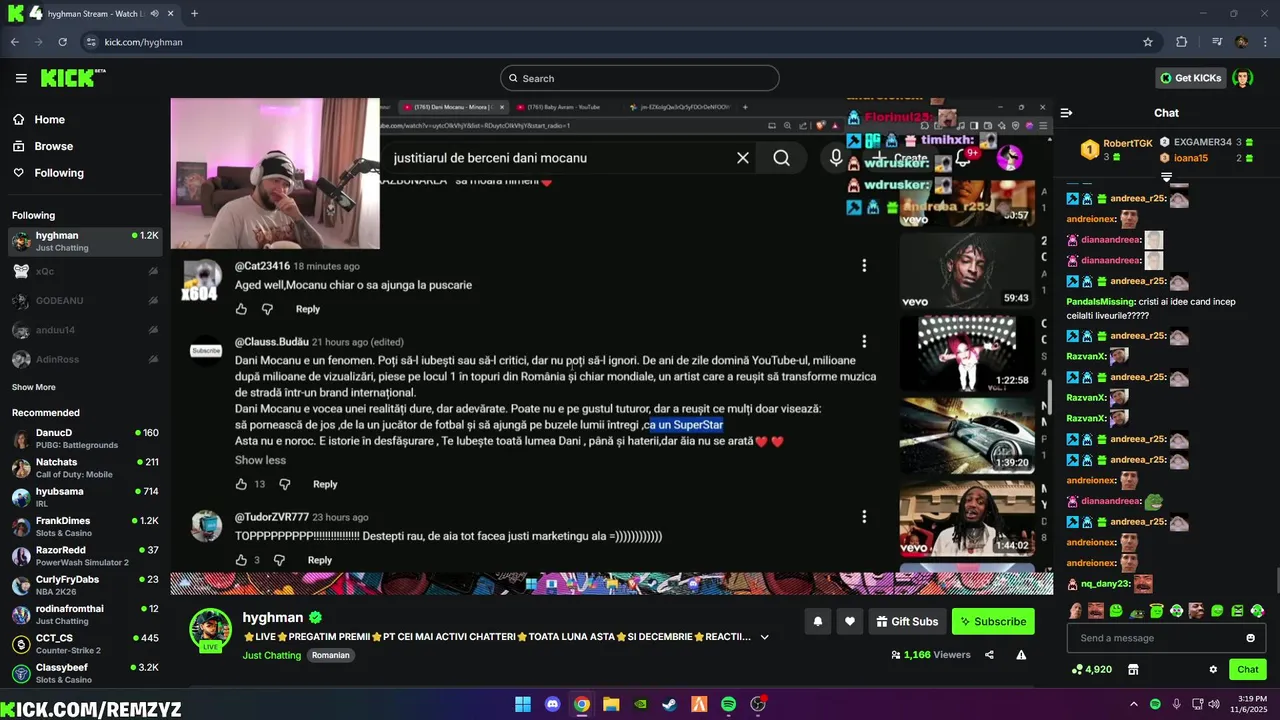Select AdinRoss in Following list
Viewport: 1280px width, 720px height.
pos(85,360)
